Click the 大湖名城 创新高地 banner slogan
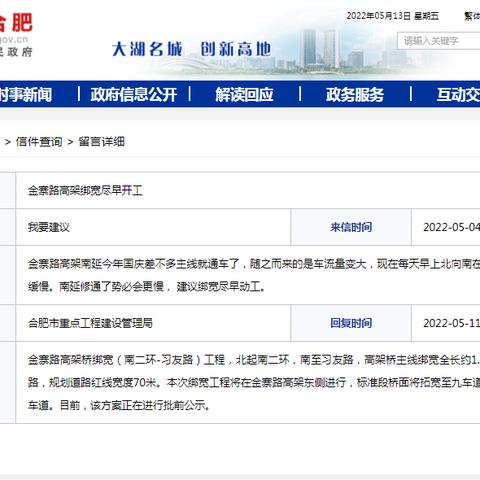 pyautogui.click(x=191, y=49)
